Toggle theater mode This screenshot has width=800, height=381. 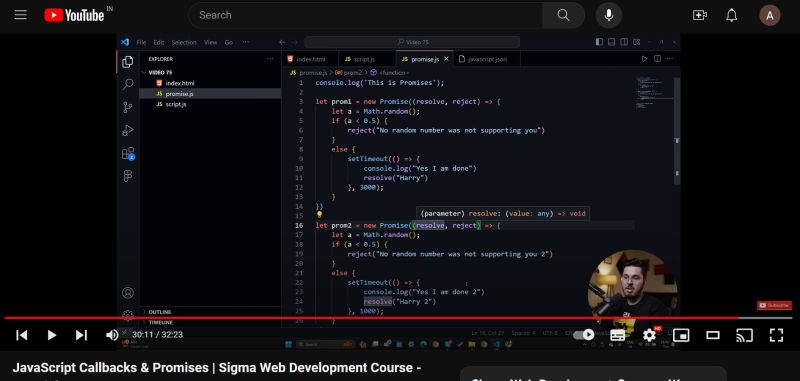click(713, 335)
